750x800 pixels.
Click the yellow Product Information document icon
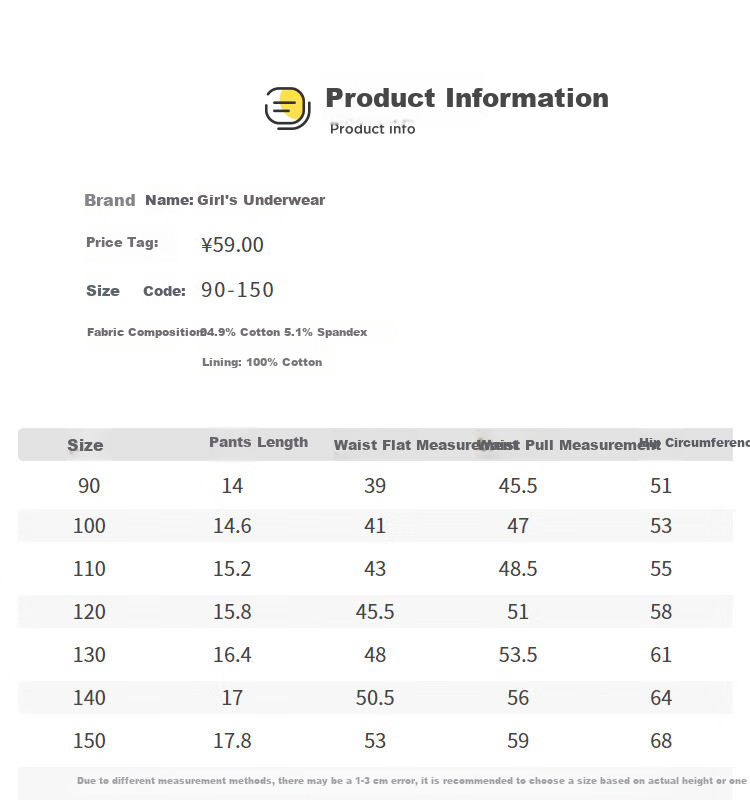[x=288, y=108]
